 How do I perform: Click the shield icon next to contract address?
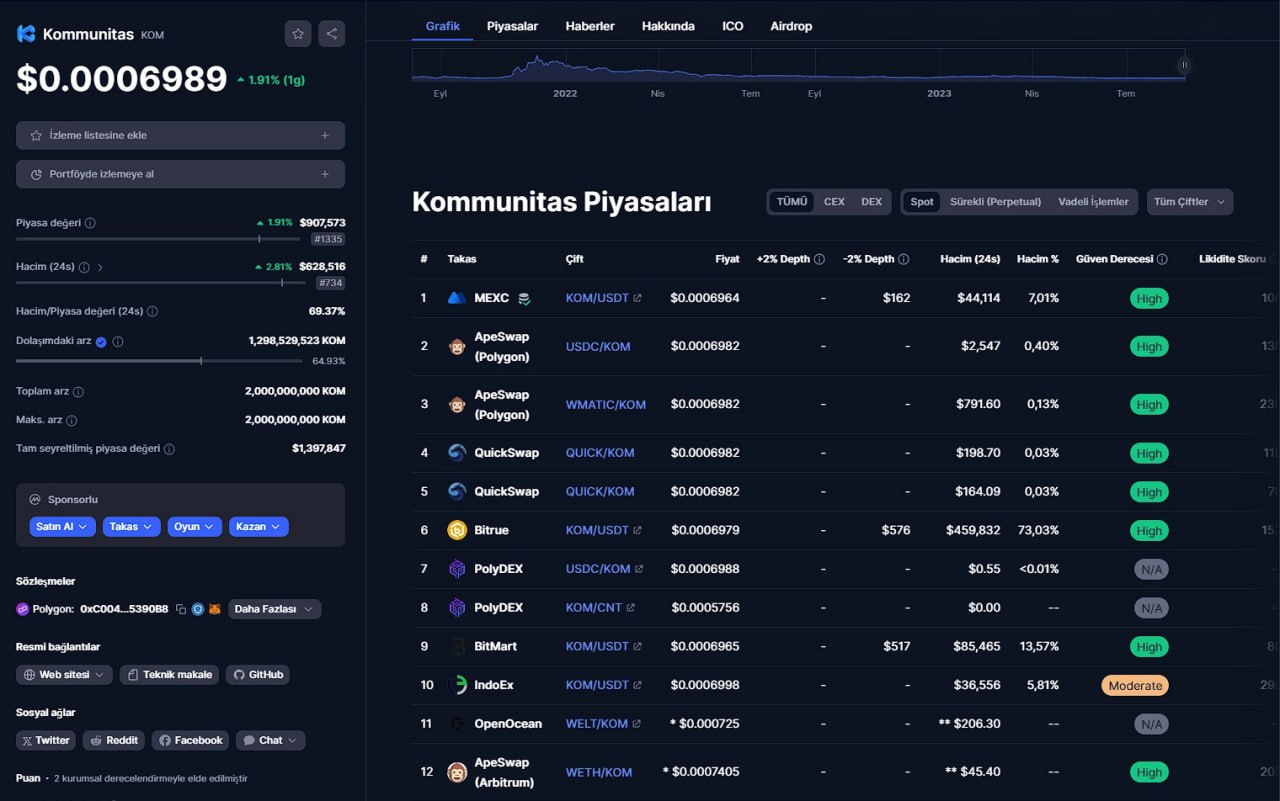coord(198,609)
